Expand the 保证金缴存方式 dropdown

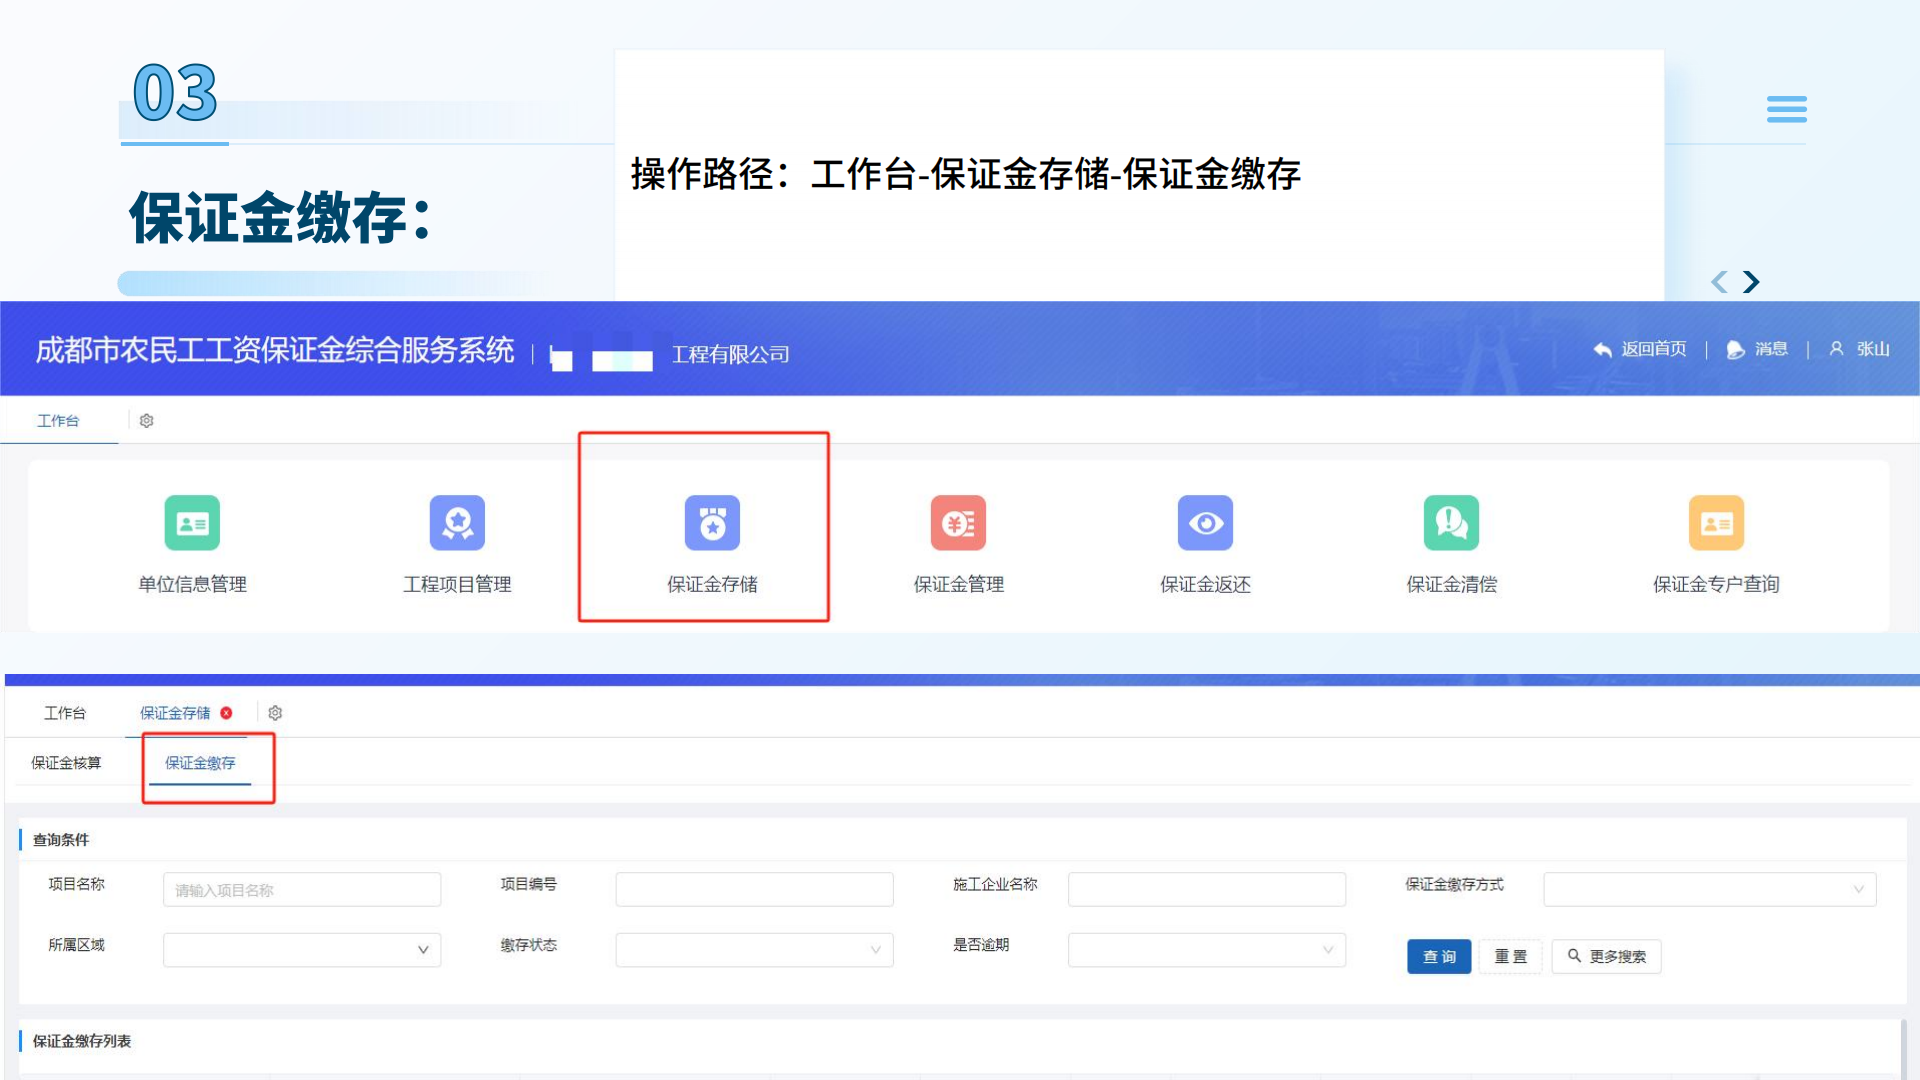click(x=1708, y=888)
